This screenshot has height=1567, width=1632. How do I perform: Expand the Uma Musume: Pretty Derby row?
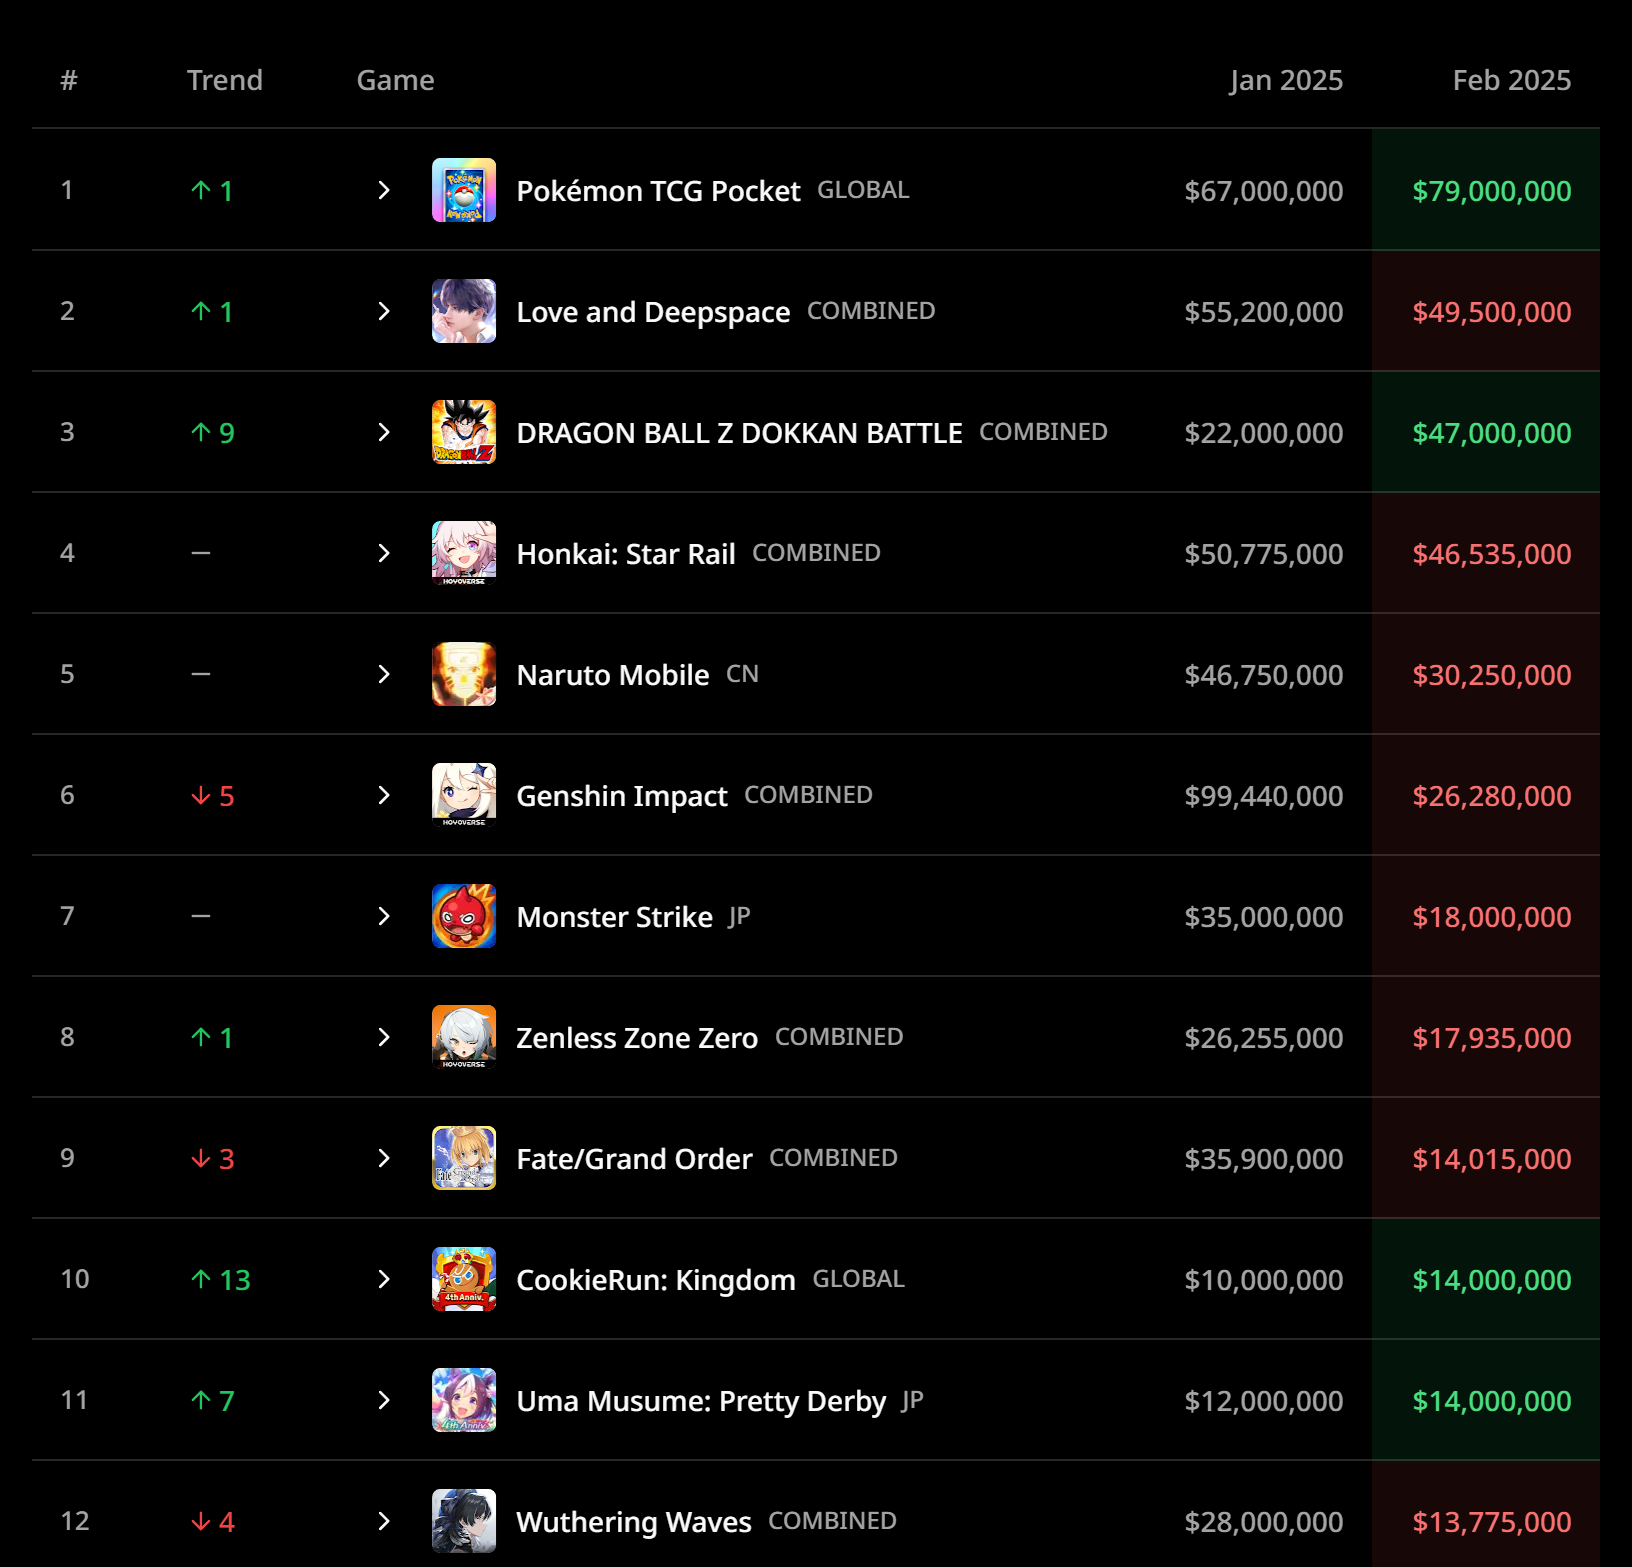[384, 1400]
